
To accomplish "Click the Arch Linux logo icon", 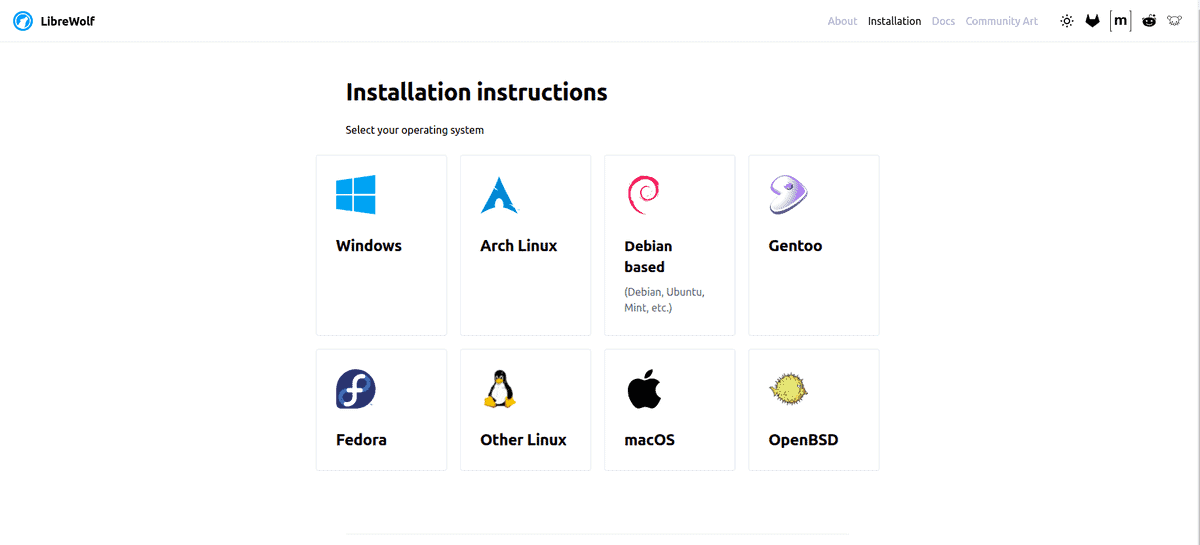I will [500, 195].
